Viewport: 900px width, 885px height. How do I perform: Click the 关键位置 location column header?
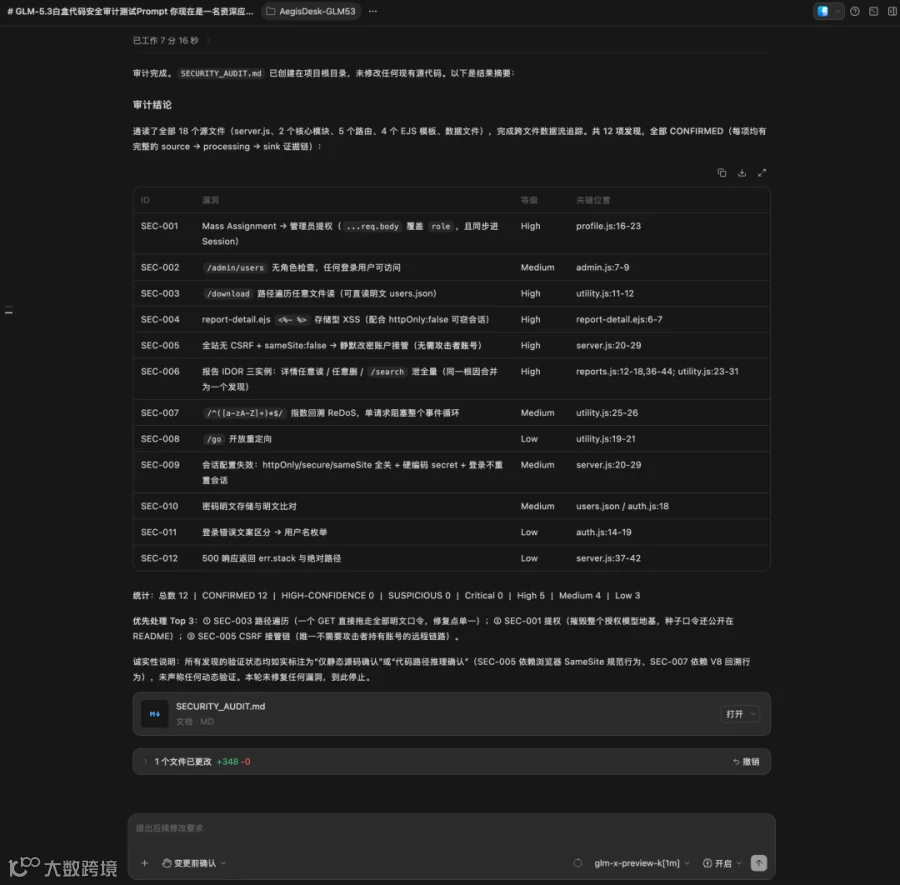593,200
